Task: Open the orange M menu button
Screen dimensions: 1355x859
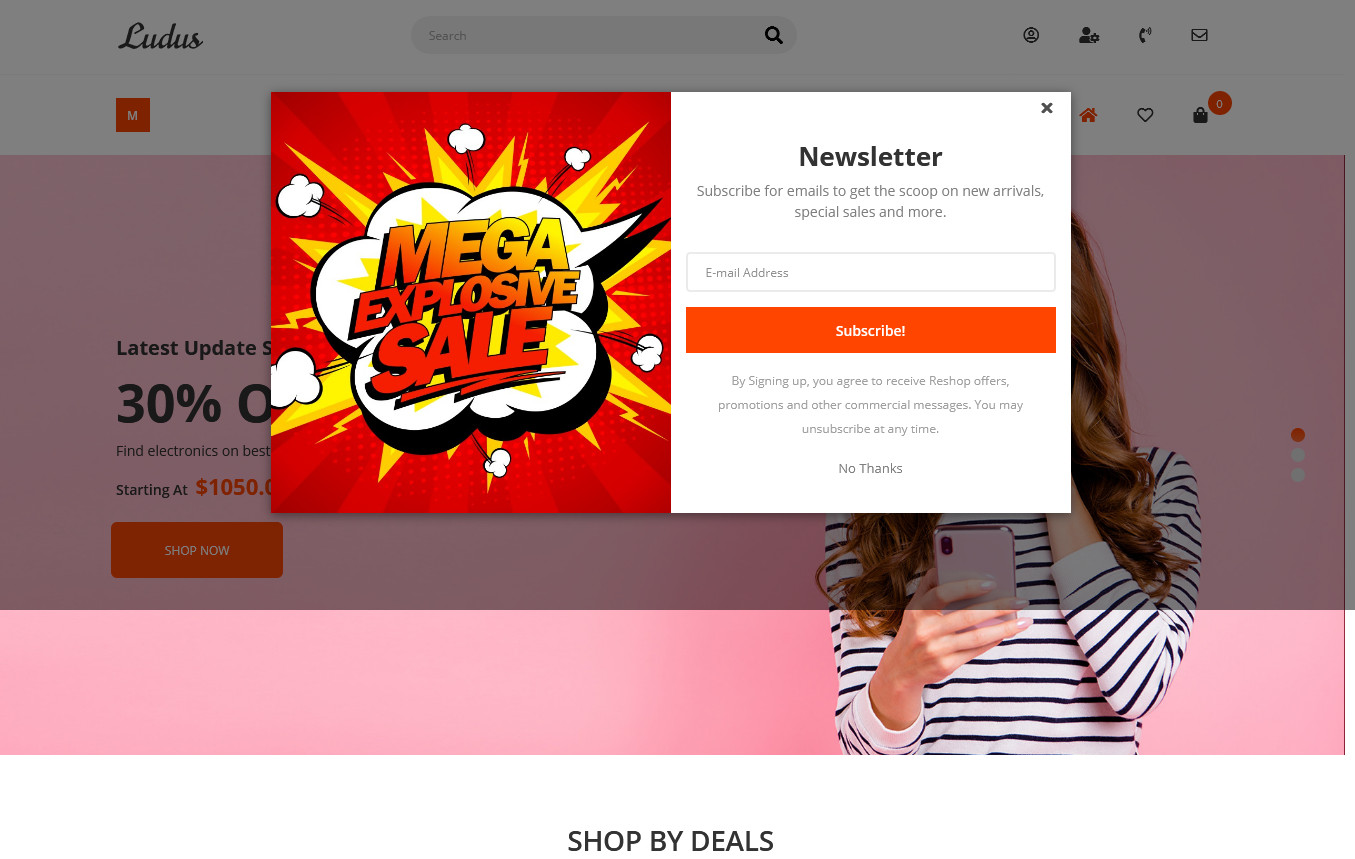Action: click(x=133, y=115)
